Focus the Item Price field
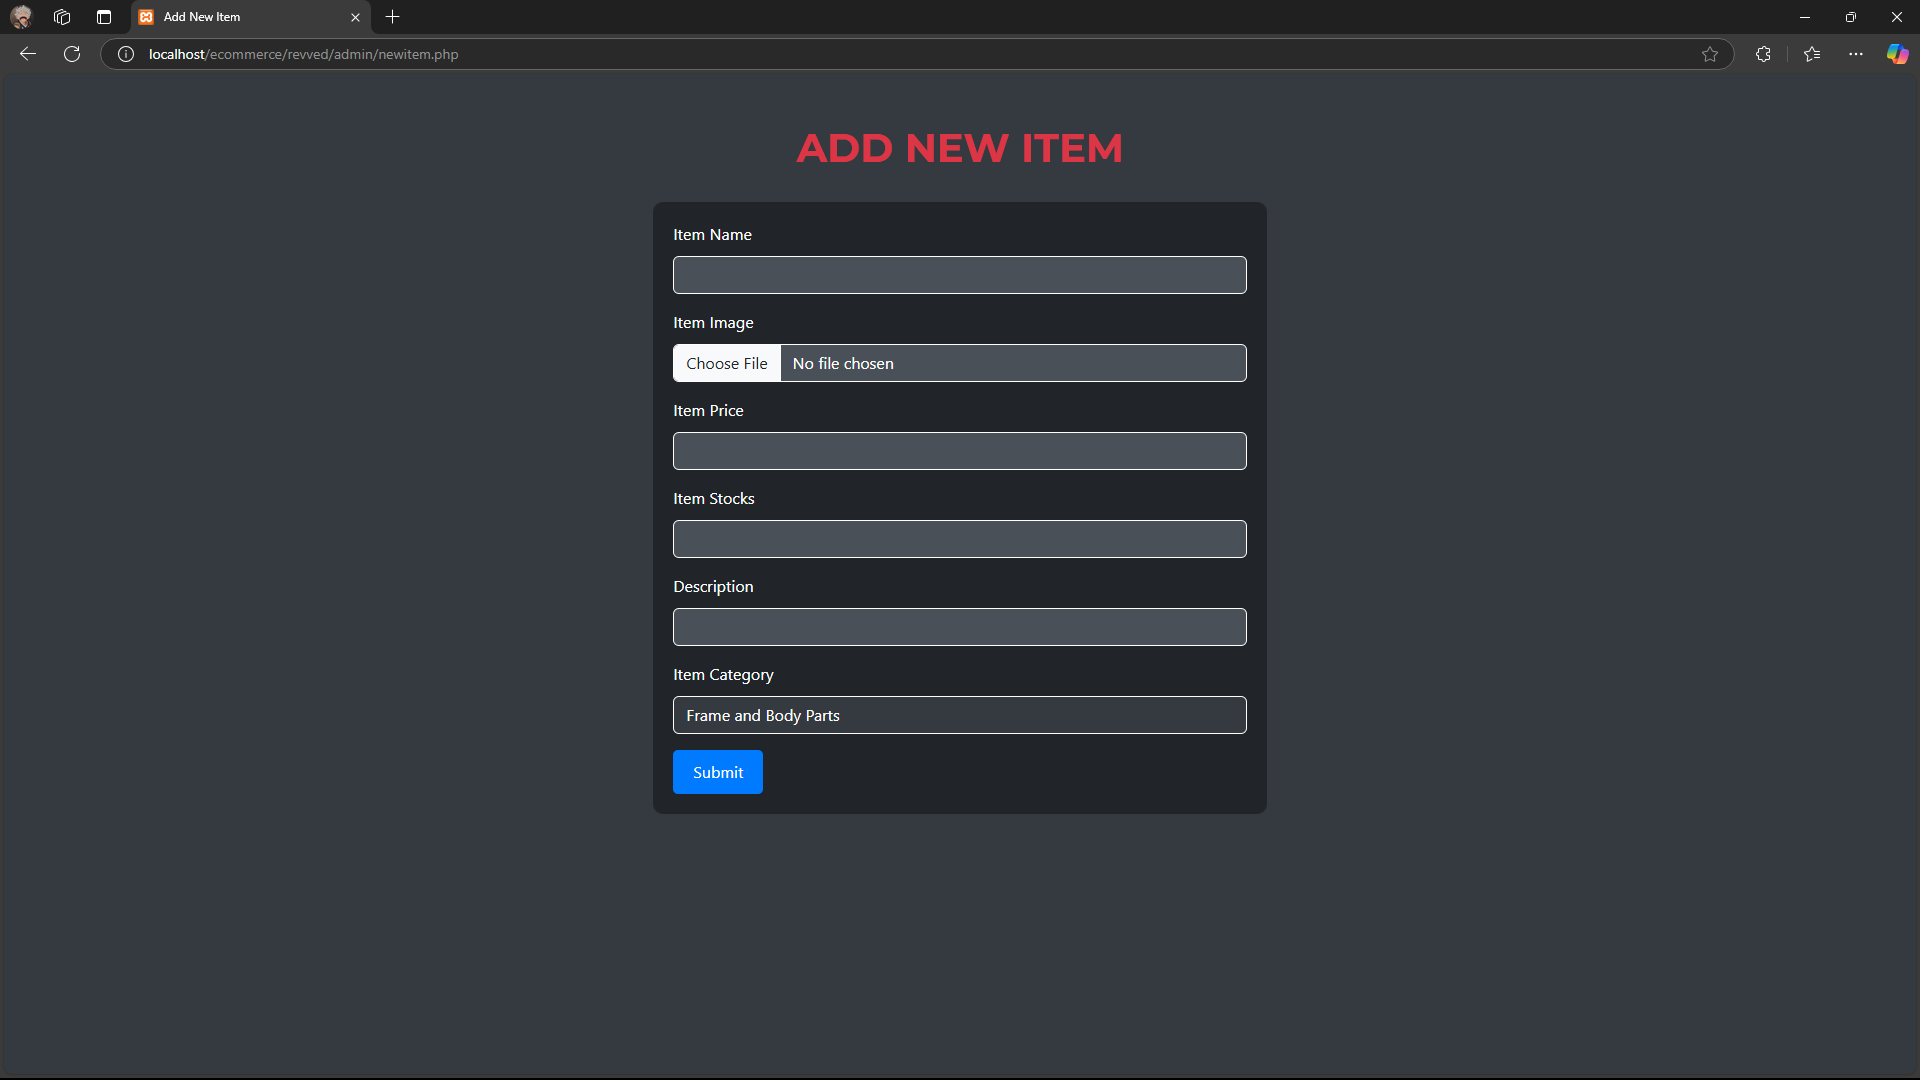Image resolution: width=1920 pixels, height=1080 pixels. [960, 451]
